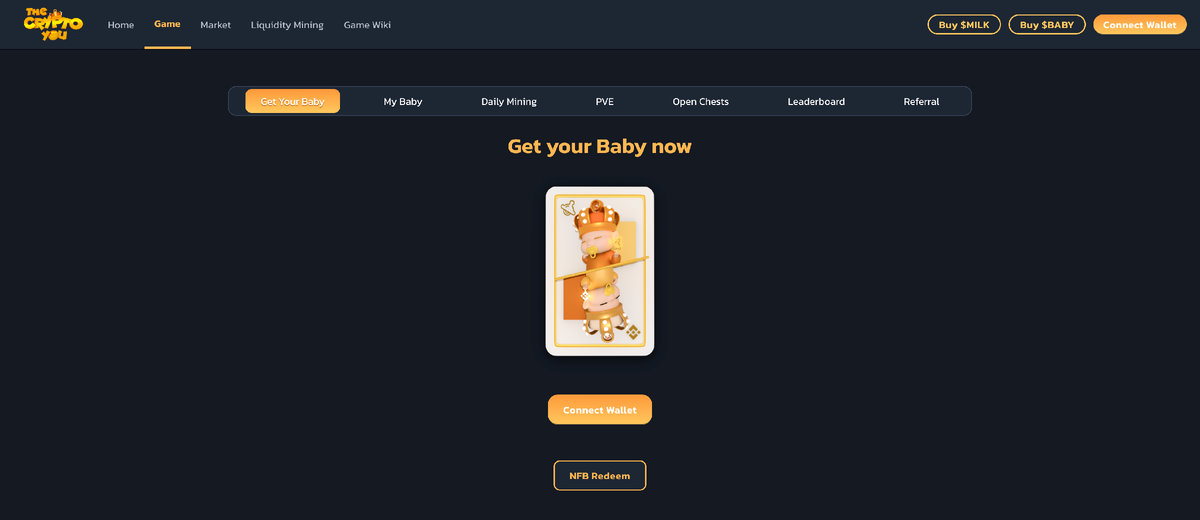Click Connect Wallet below the card

600,410
